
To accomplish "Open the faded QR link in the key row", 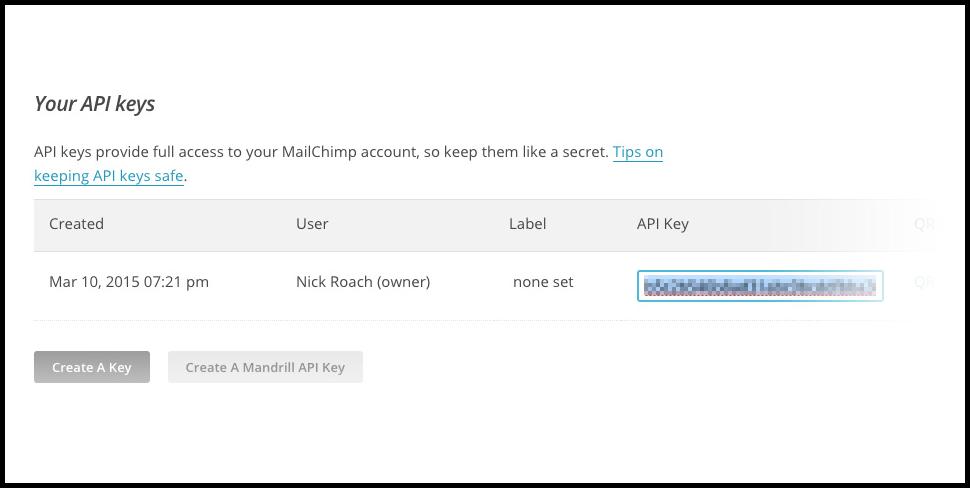I will (923, 282).
